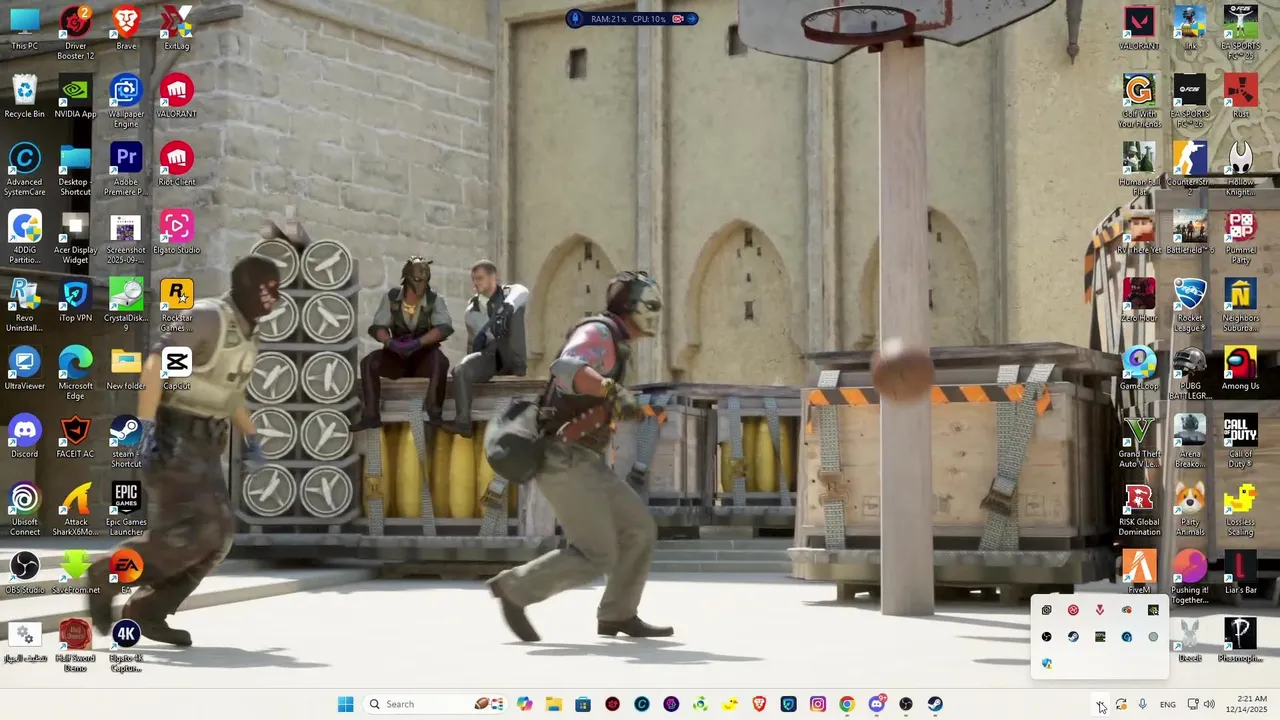The image size is (1280, 720).
Task: Open RISK Global Domination shortcut
Action: [x=1139, y=509]
